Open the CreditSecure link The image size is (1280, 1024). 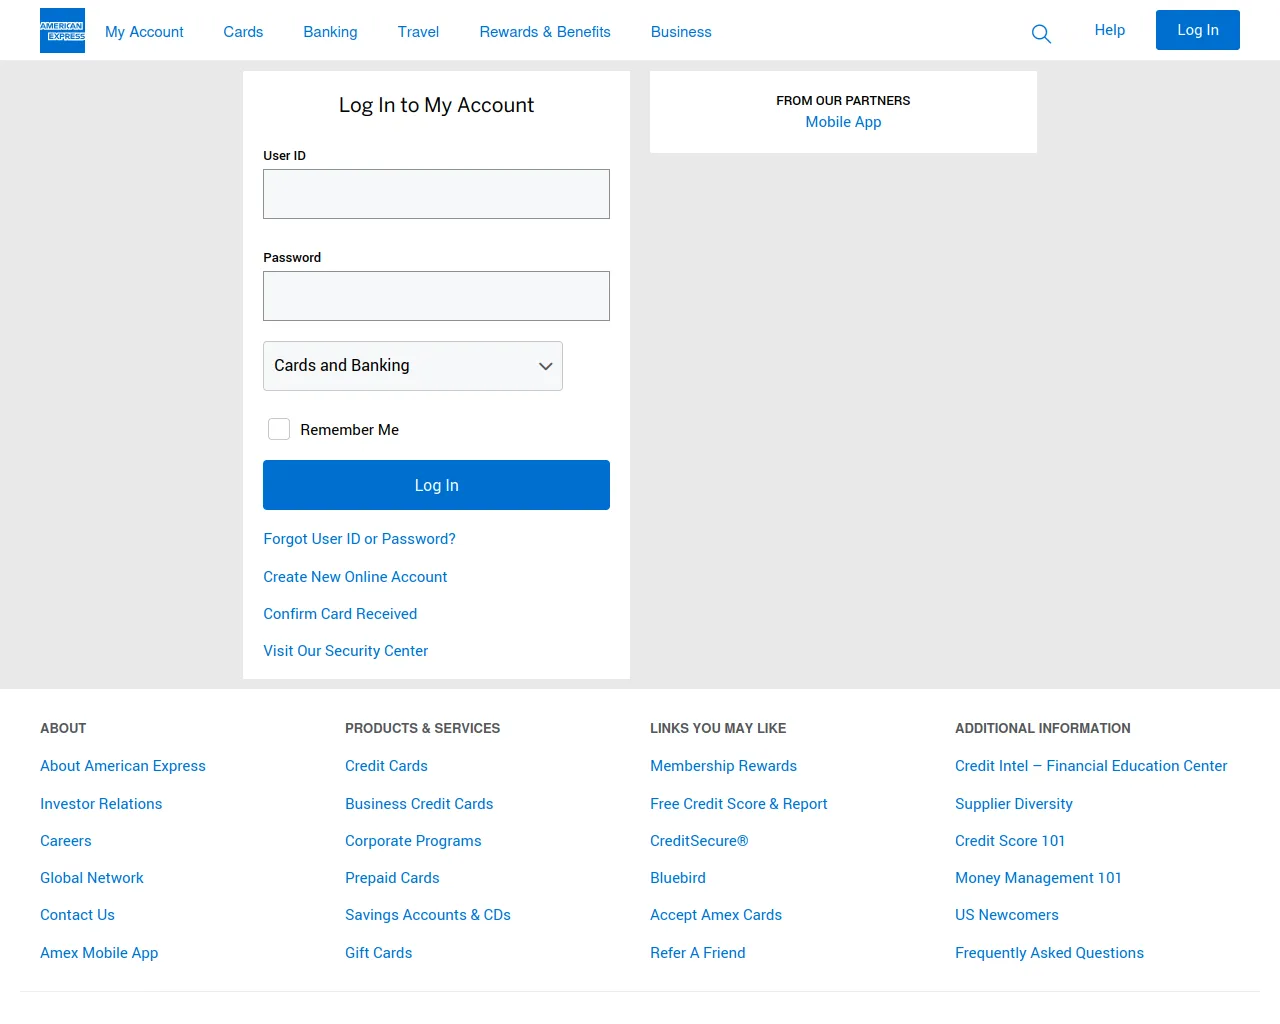[x=699, y=841]
